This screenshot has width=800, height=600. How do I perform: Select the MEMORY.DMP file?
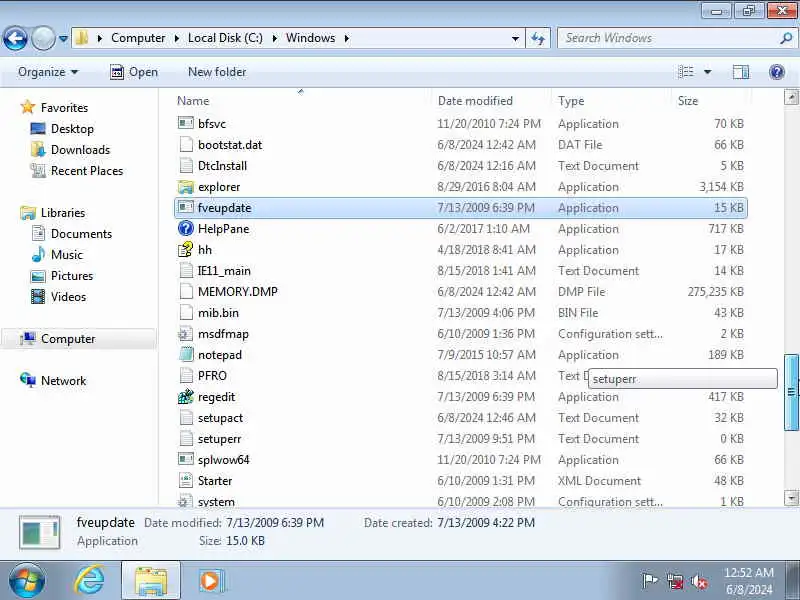pos(238,292)
